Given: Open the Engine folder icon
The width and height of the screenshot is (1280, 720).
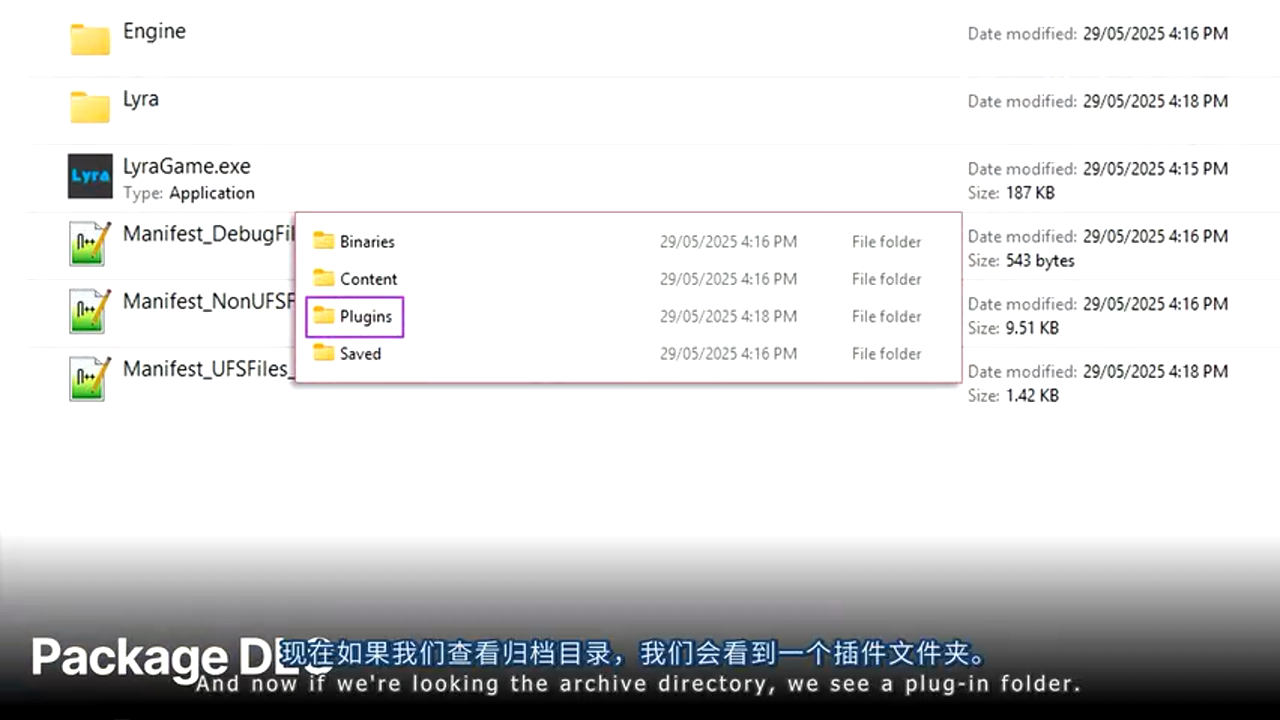Looking at the screenshot, I should tap(90, 39).
